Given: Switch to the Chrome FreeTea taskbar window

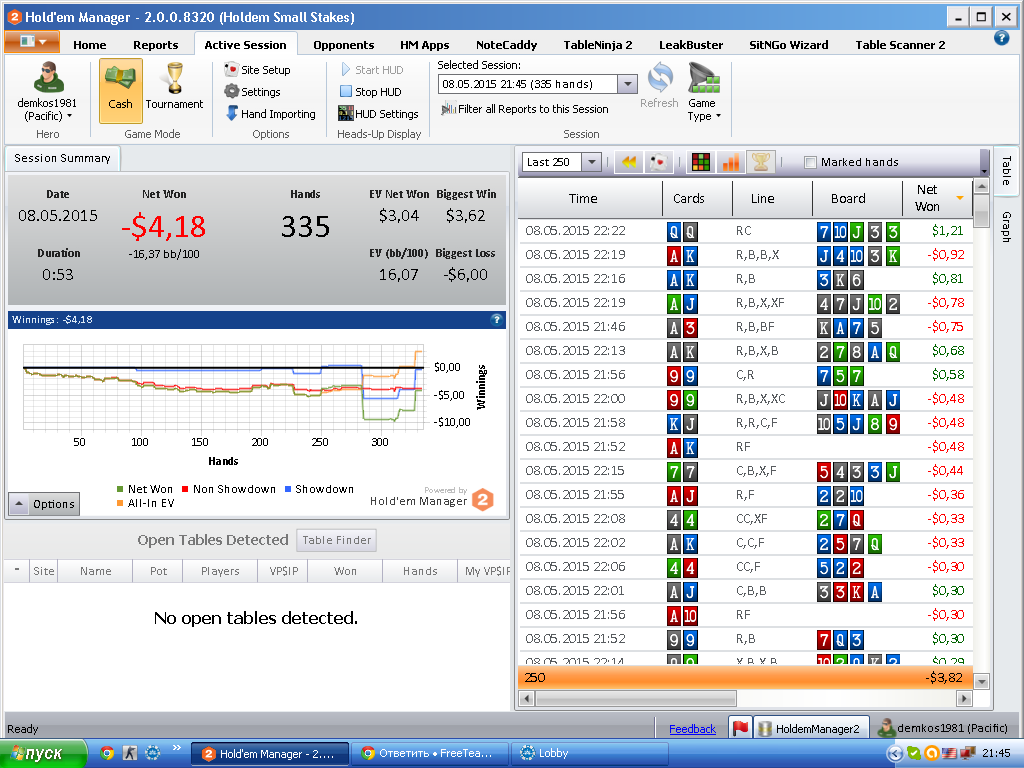Looking at the screenshot, I should click(430, 754).
